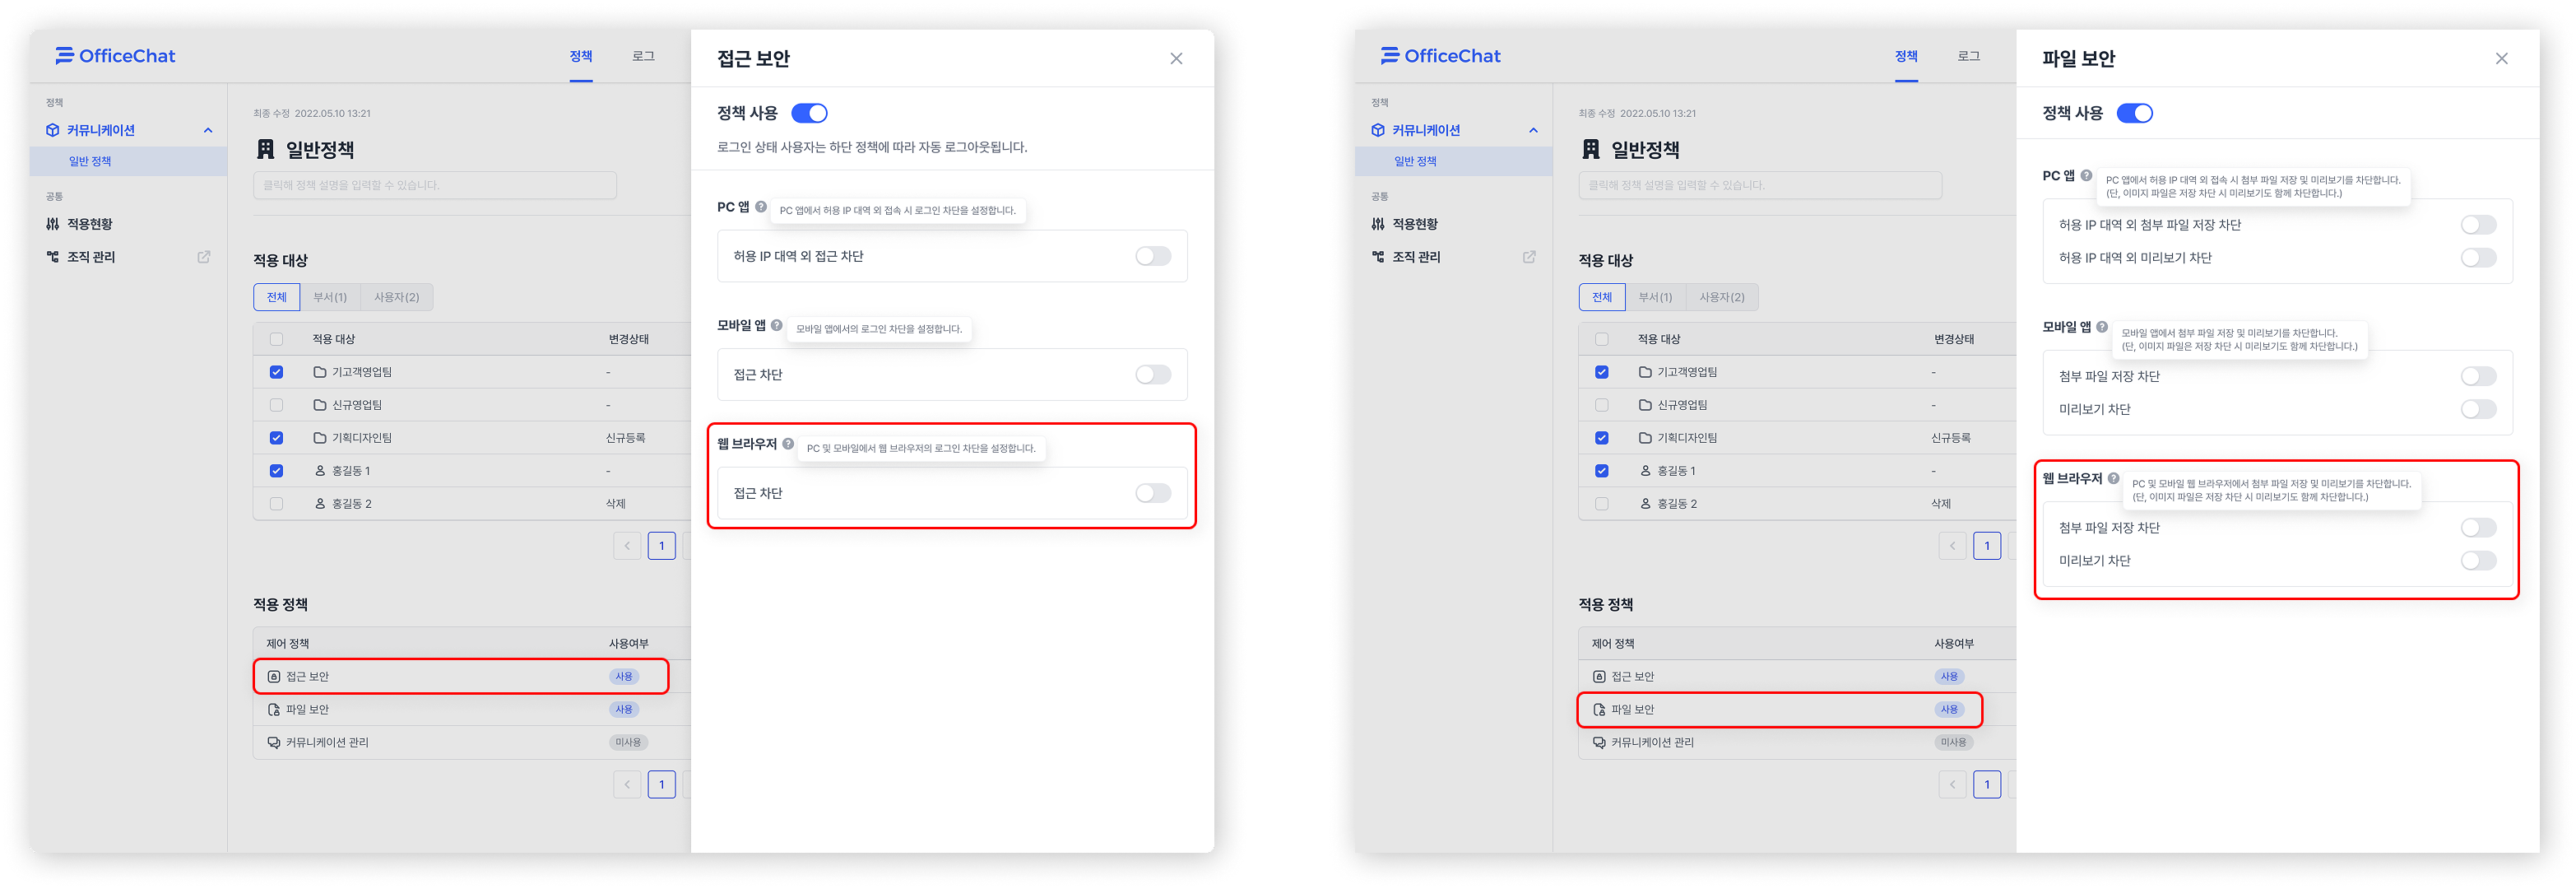Check 신규영업팀 checkbox in the 접근 보안 screenshot
This screenshot has width=2576, height=889.
[277, 405]
